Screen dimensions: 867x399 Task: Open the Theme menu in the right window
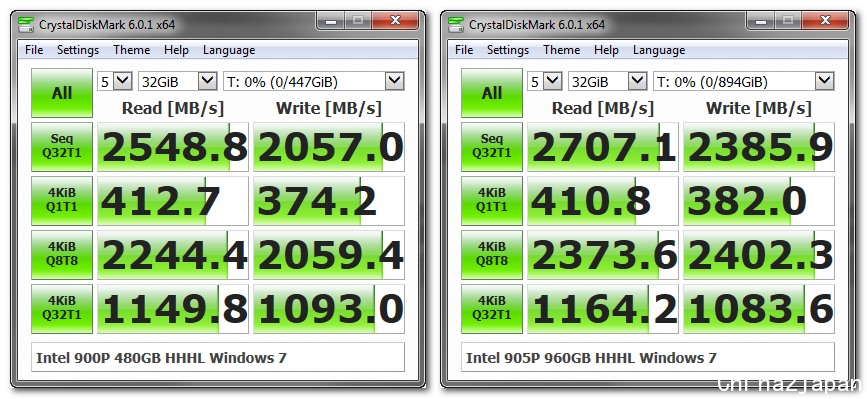pyautogui.click(x=562, y=50)
